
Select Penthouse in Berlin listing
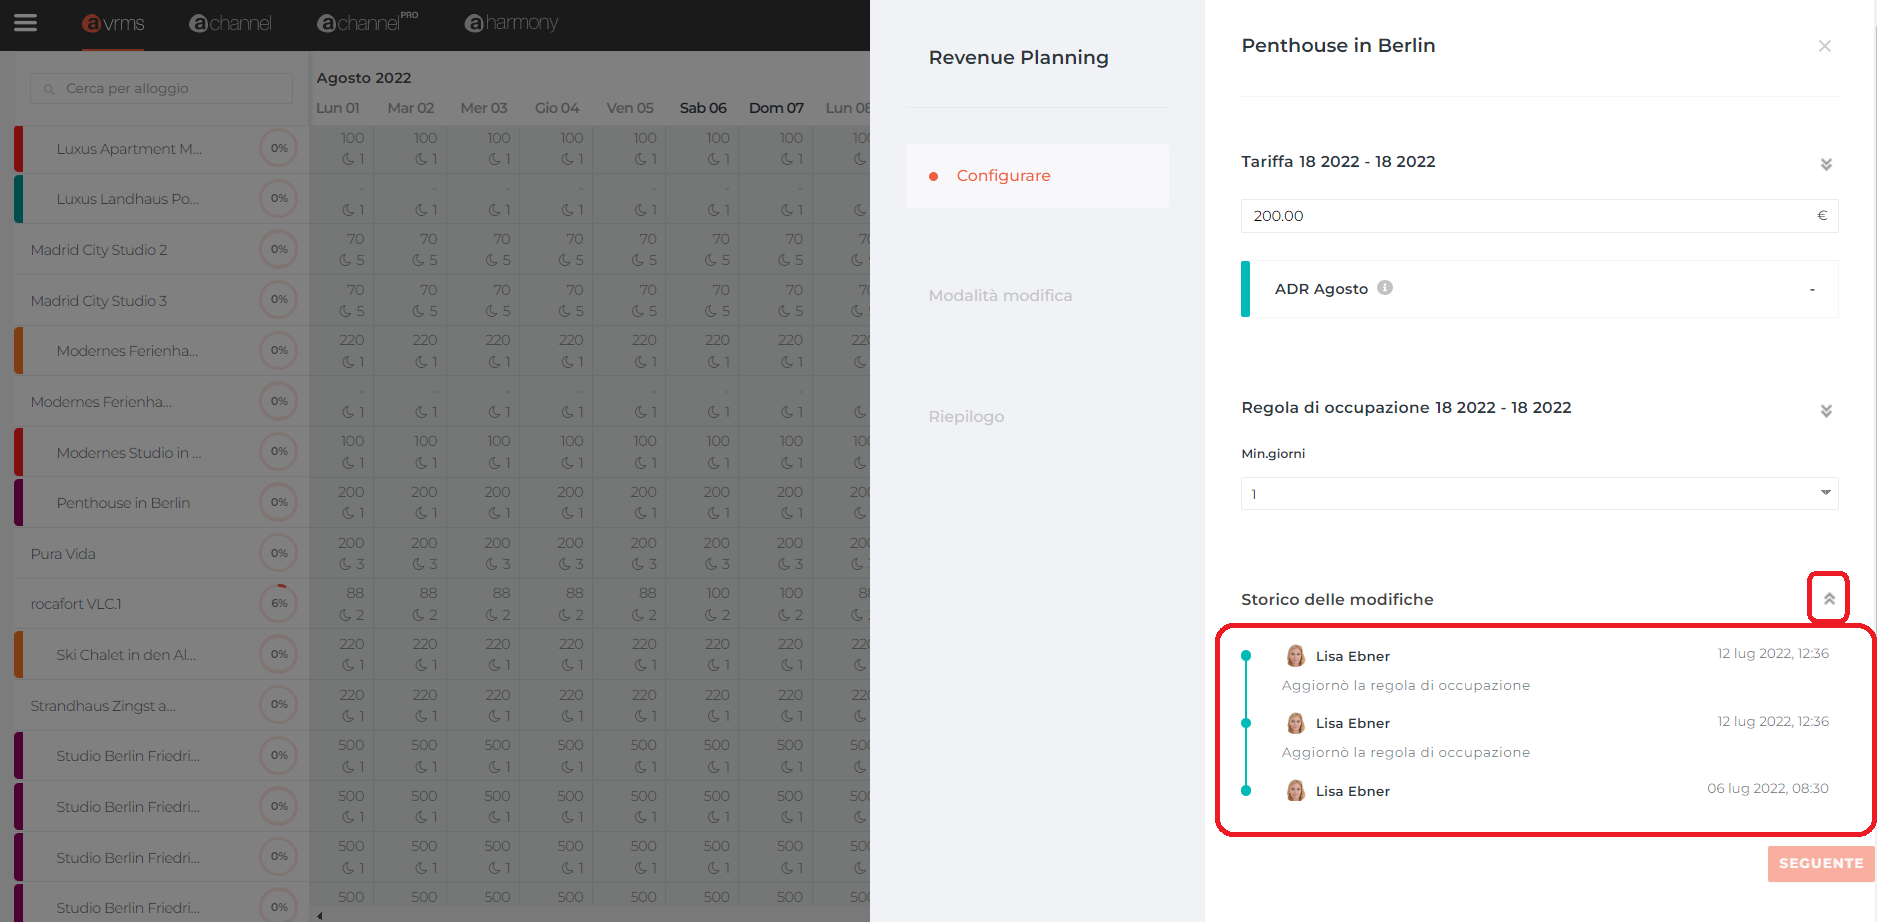[123, 503]
